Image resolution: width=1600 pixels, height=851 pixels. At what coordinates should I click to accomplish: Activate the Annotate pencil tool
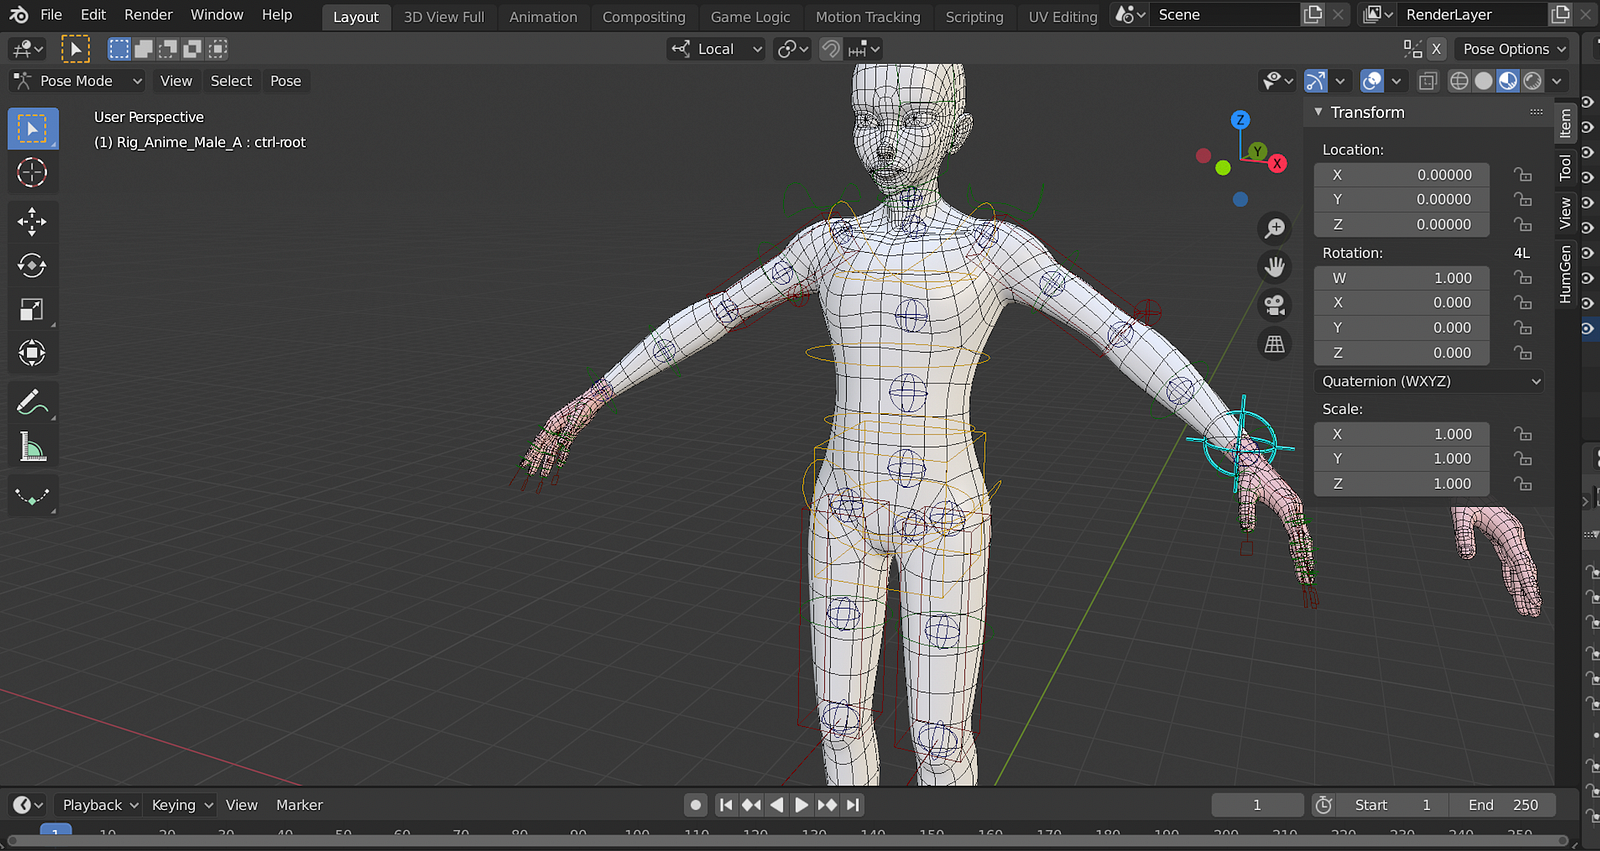pos(32,402)
